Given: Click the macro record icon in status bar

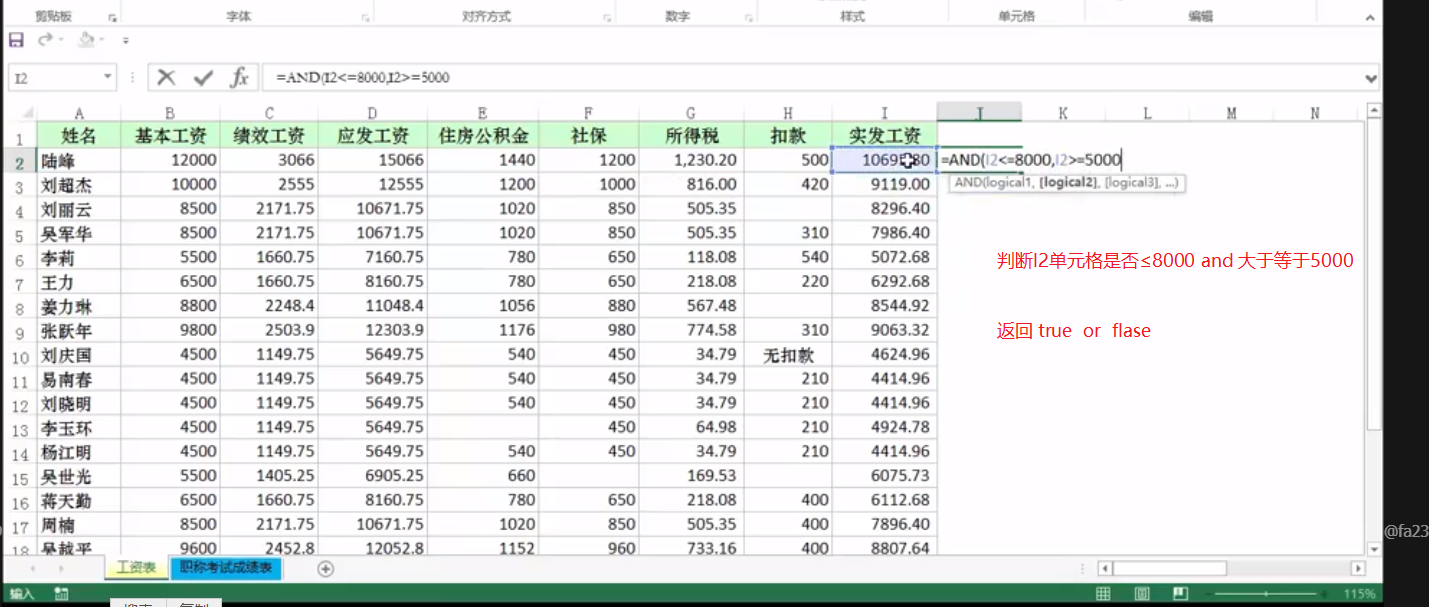Looking at the screenshot, I should [61, 594].
